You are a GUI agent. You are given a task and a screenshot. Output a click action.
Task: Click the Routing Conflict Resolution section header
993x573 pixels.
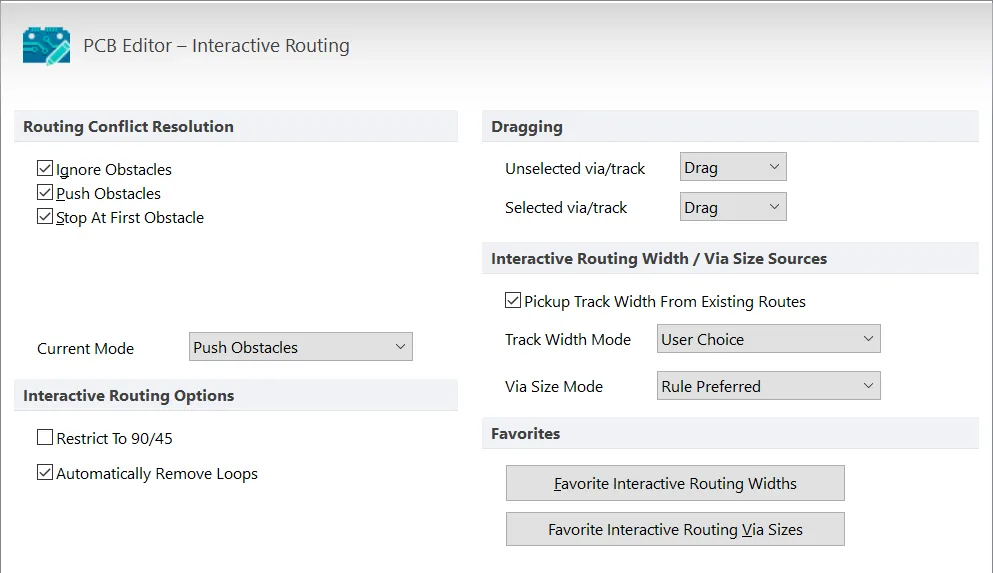point(129,127)
